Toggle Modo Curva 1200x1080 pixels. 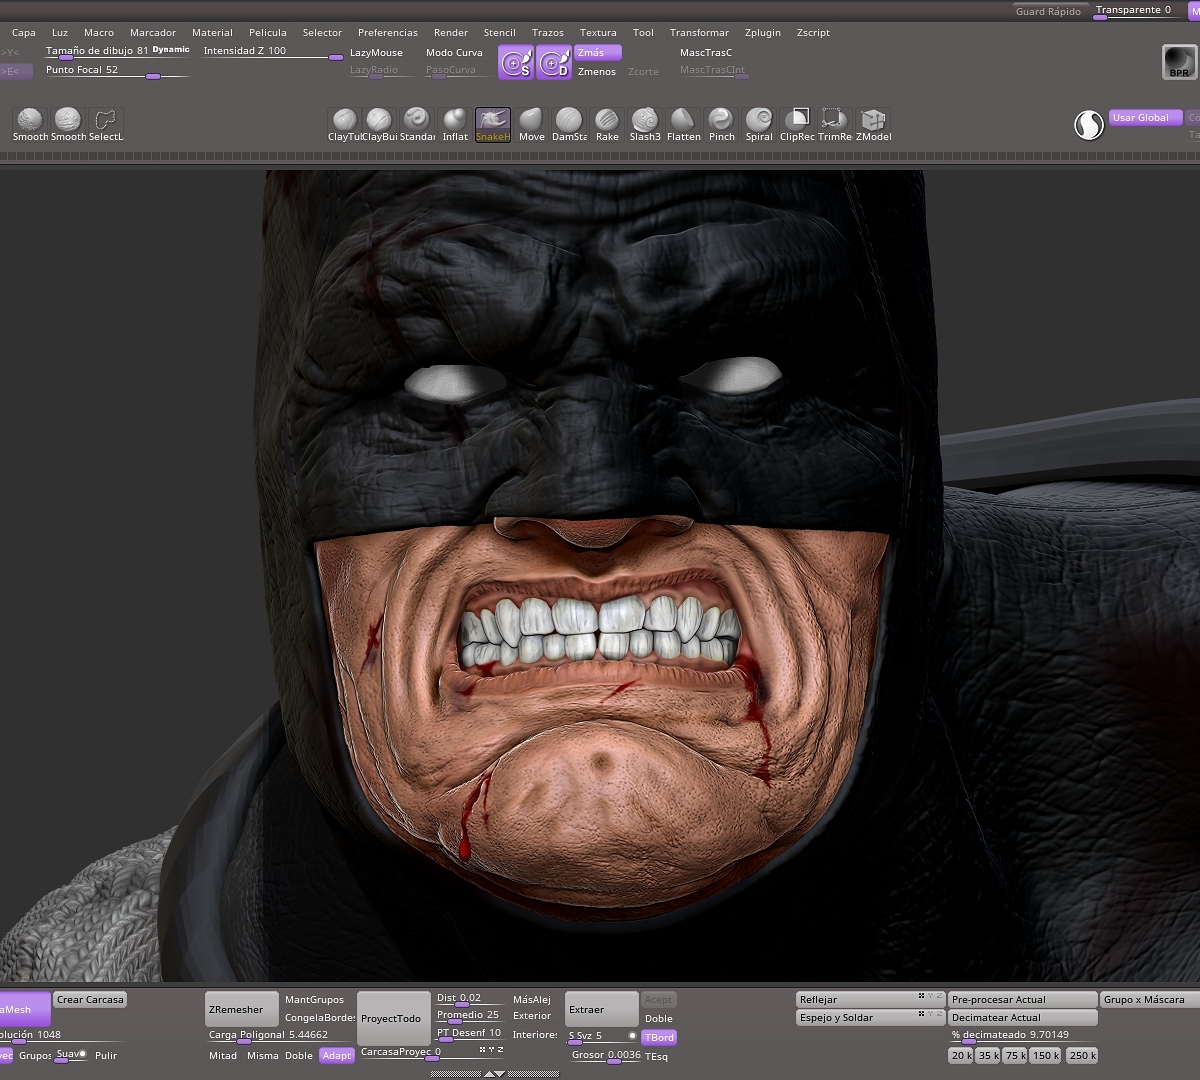click(x=454, y=53)
